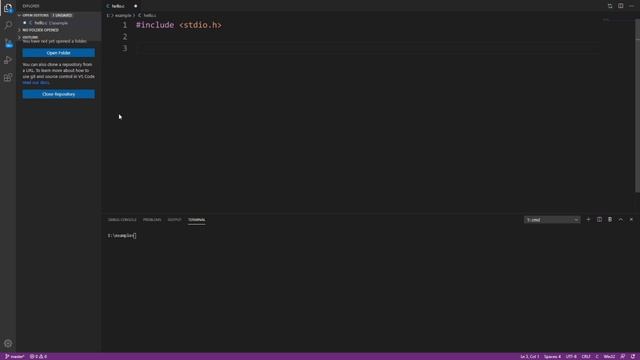Viewport: 640px width, 360px height.
Task: Open the read our docs link
Action: (36, 82)
